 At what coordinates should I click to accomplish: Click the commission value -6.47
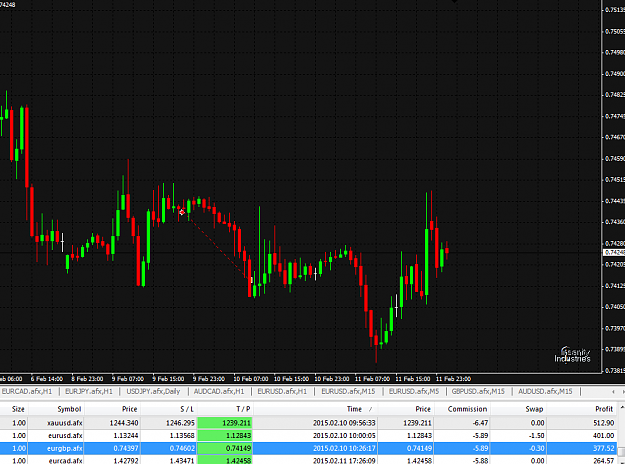(480, 423)
